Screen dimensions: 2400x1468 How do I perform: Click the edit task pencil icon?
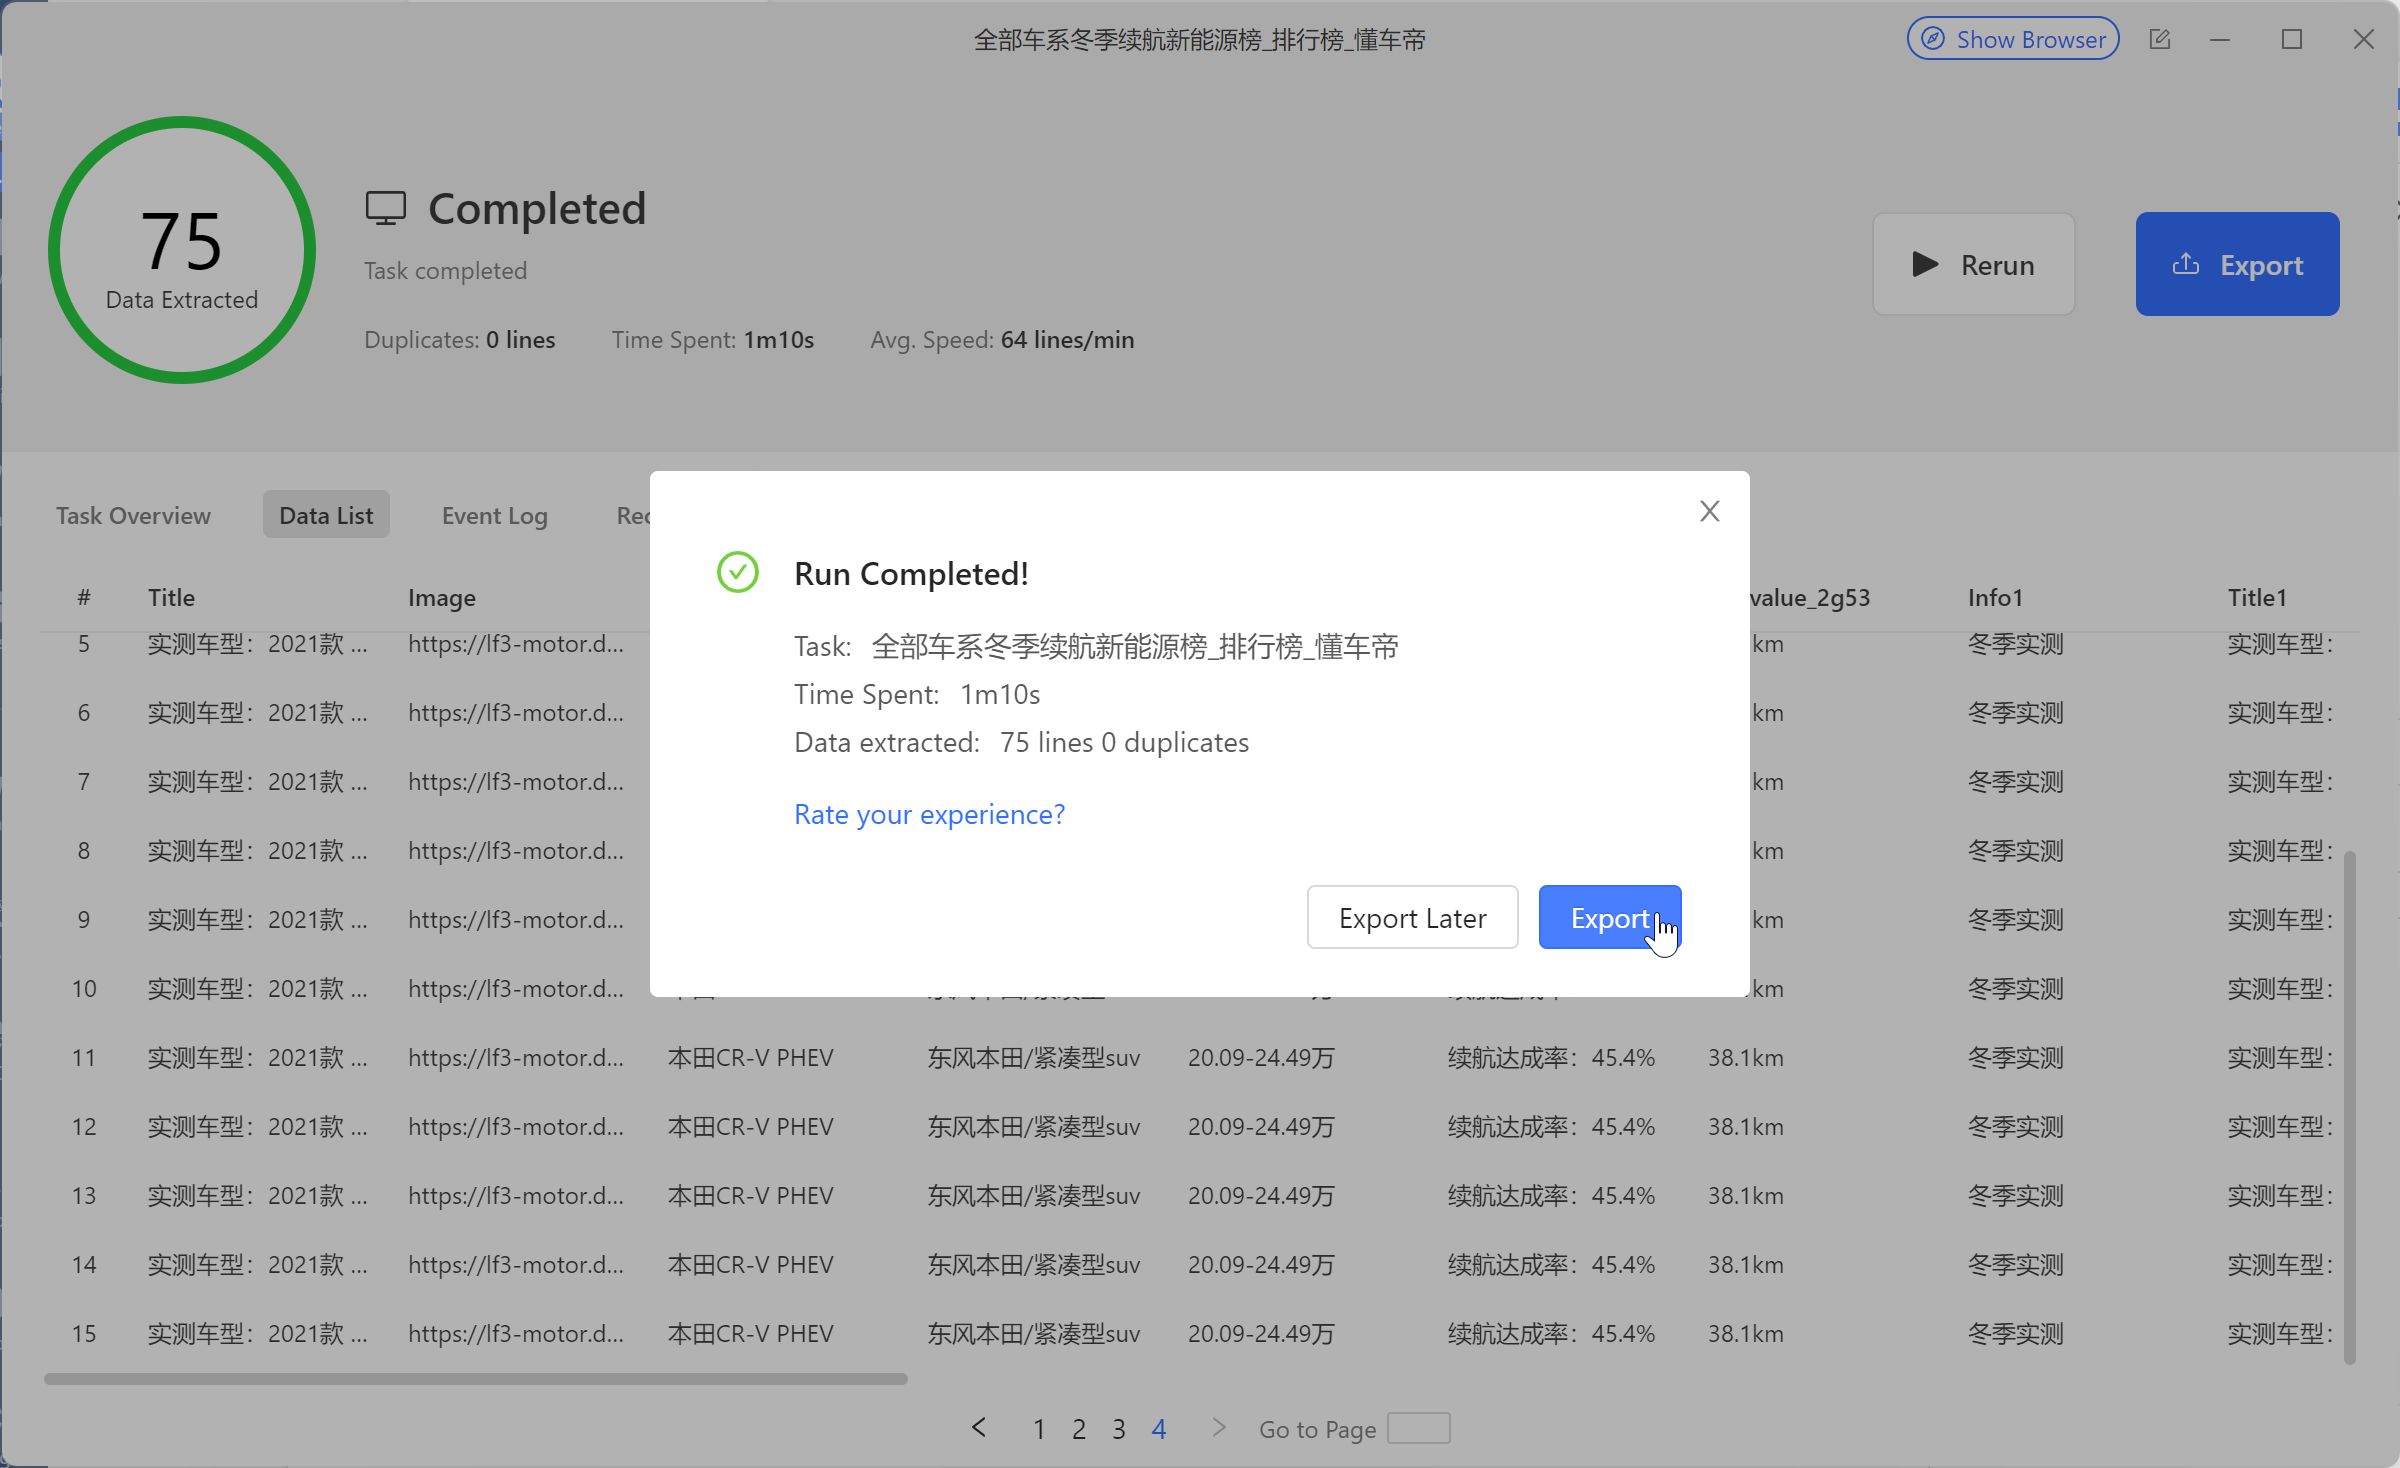2159,39
